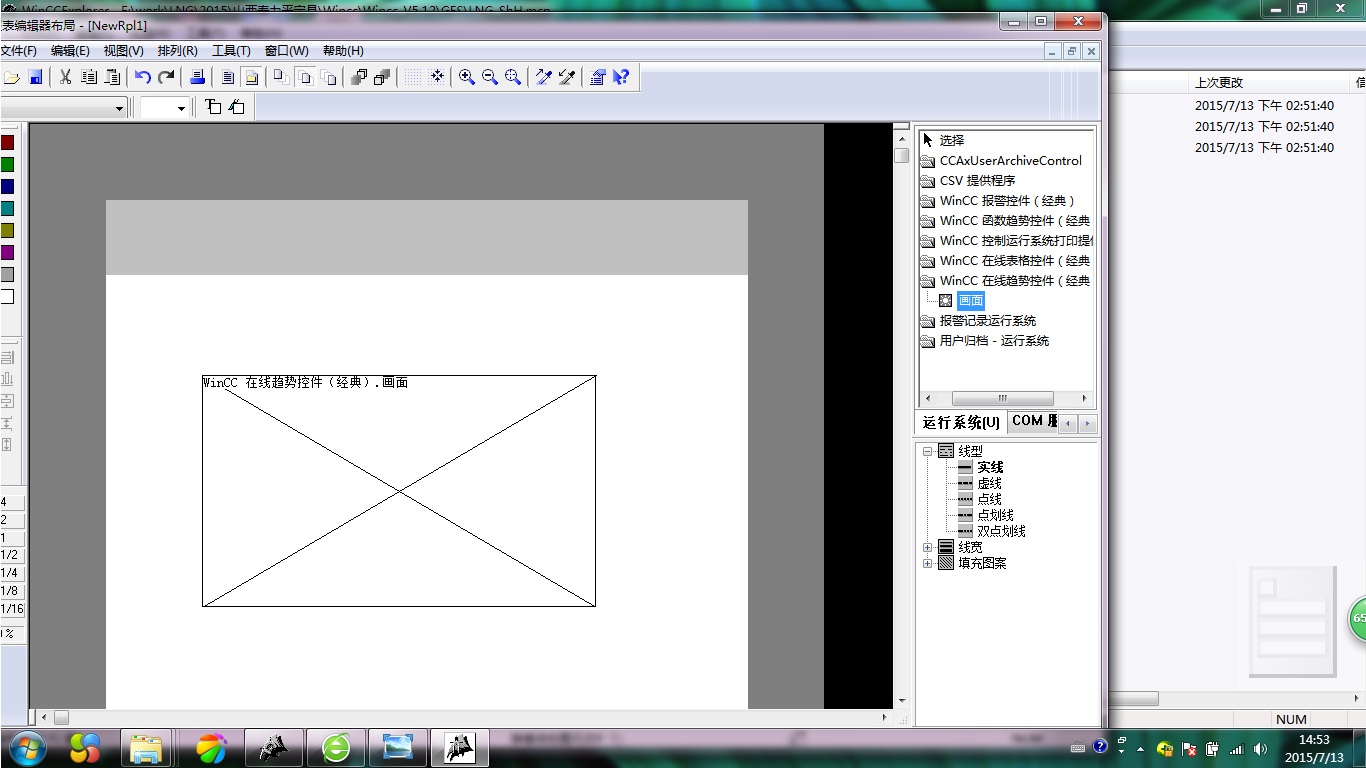Viewport: 1366px width, 768px height.
Task: Click the Zoom in magnifier
Action: 466,77
